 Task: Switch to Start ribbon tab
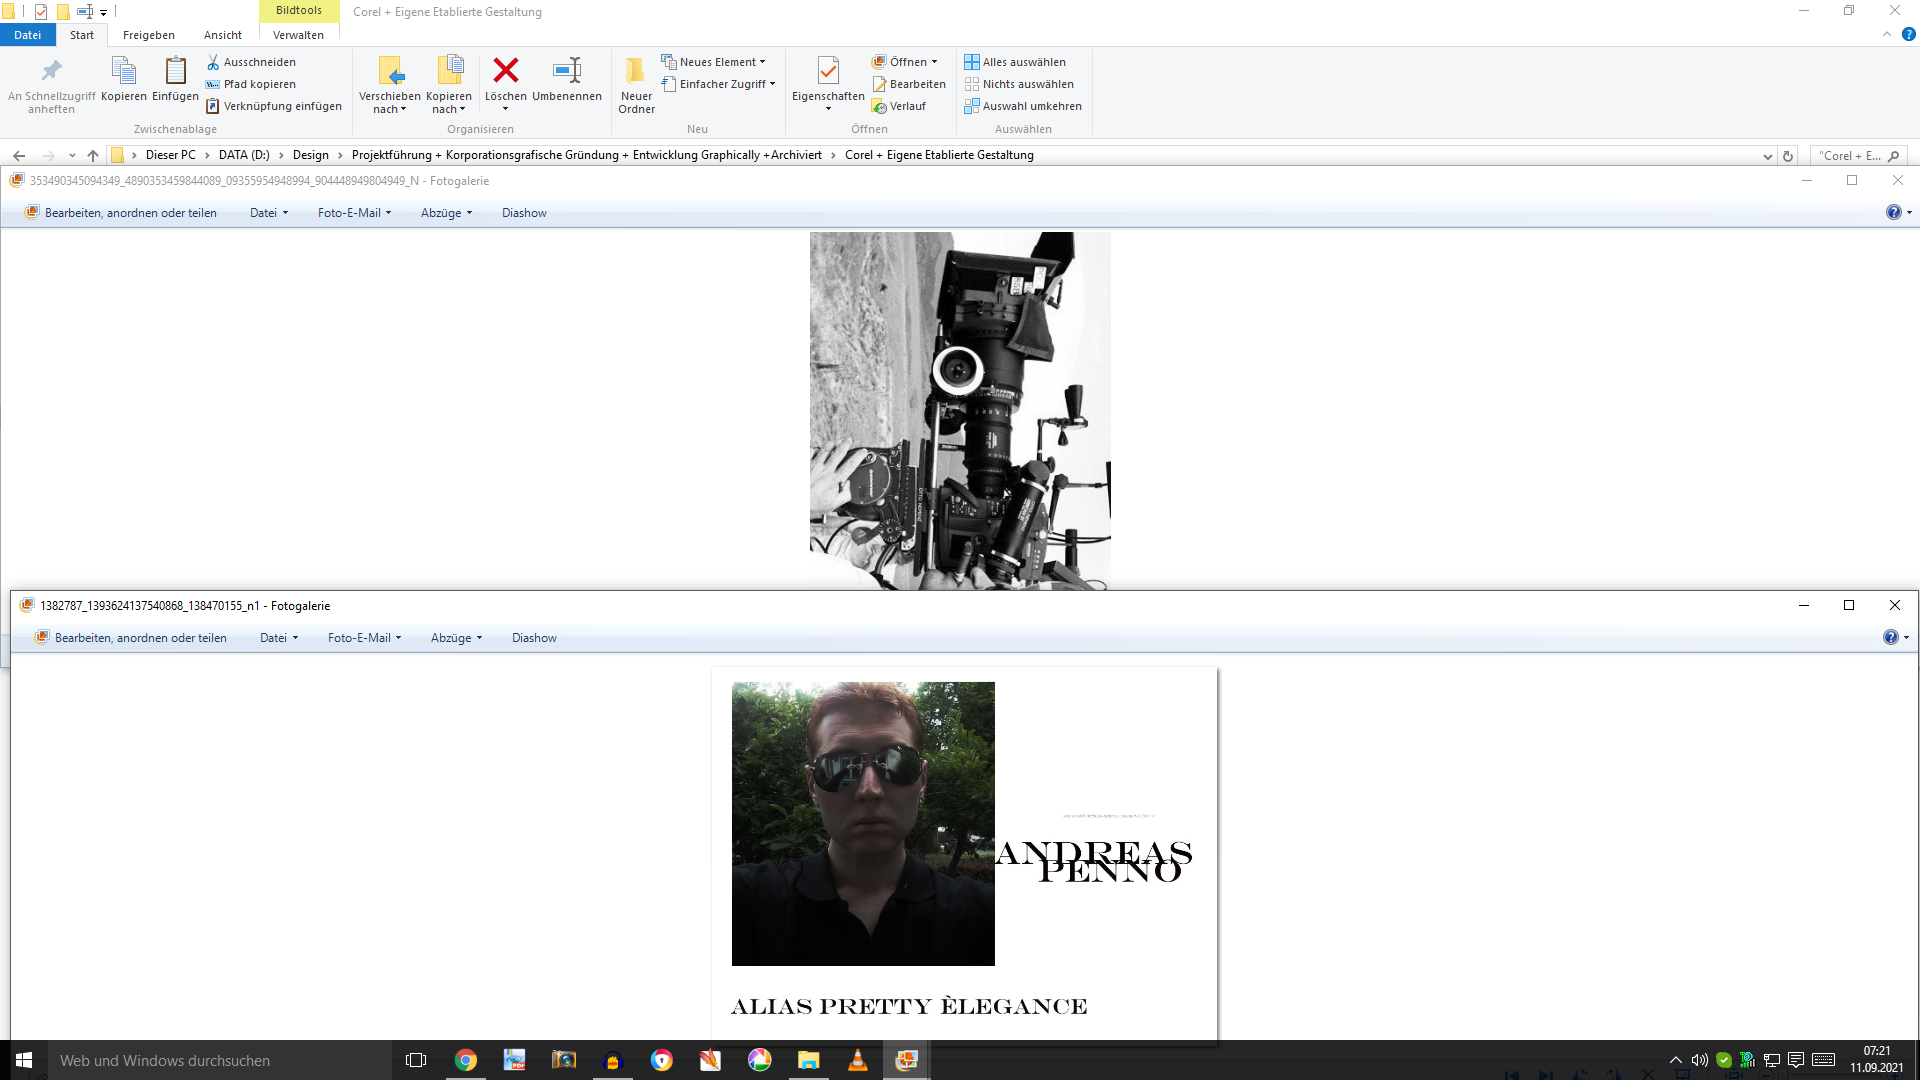(82, 35)
